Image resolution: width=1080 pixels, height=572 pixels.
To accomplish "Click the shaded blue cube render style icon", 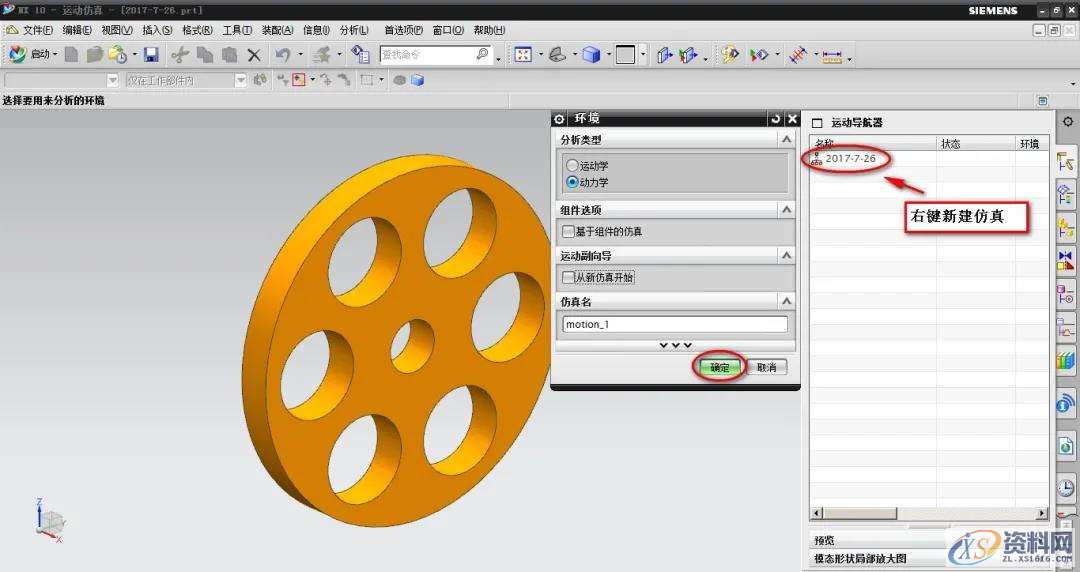I will point(591,55).
